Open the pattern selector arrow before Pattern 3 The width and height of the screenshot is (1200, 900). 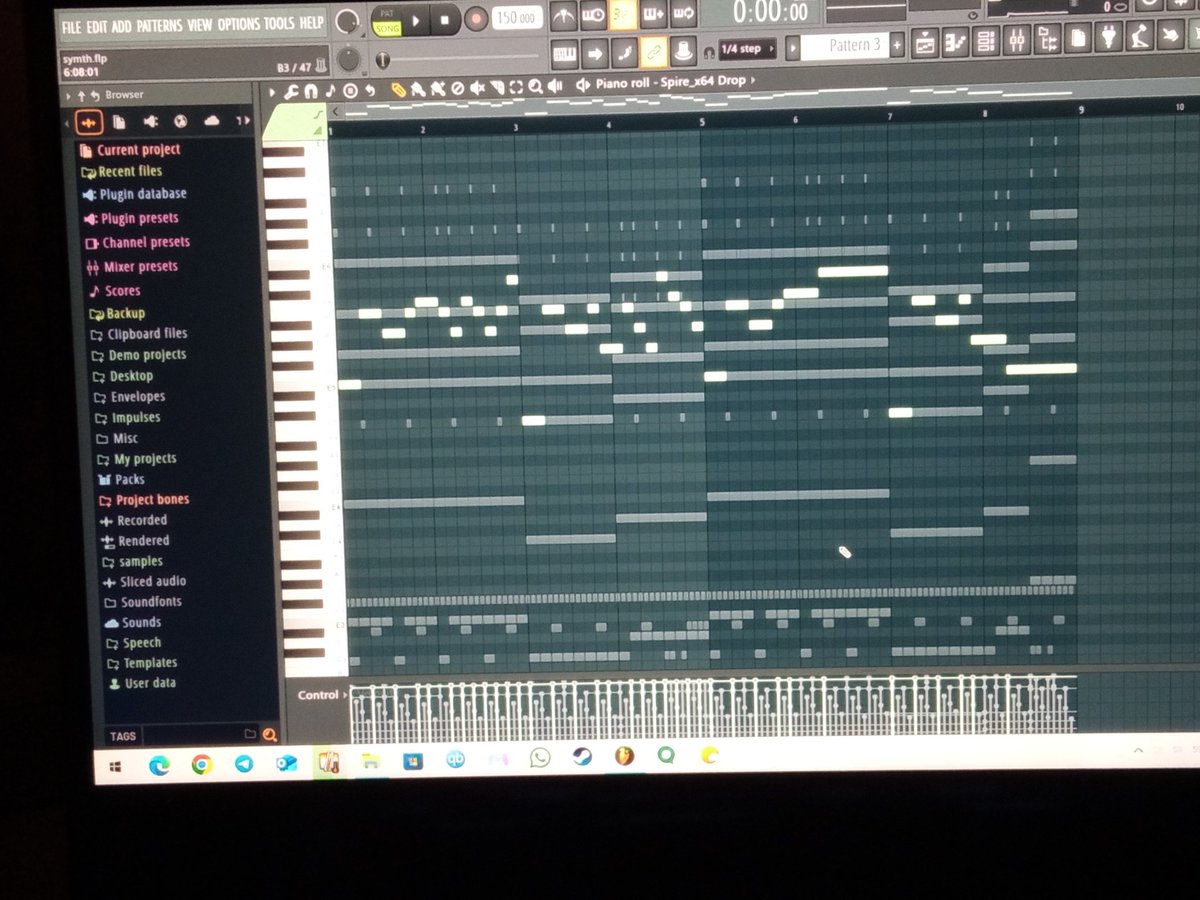point(793,47)
